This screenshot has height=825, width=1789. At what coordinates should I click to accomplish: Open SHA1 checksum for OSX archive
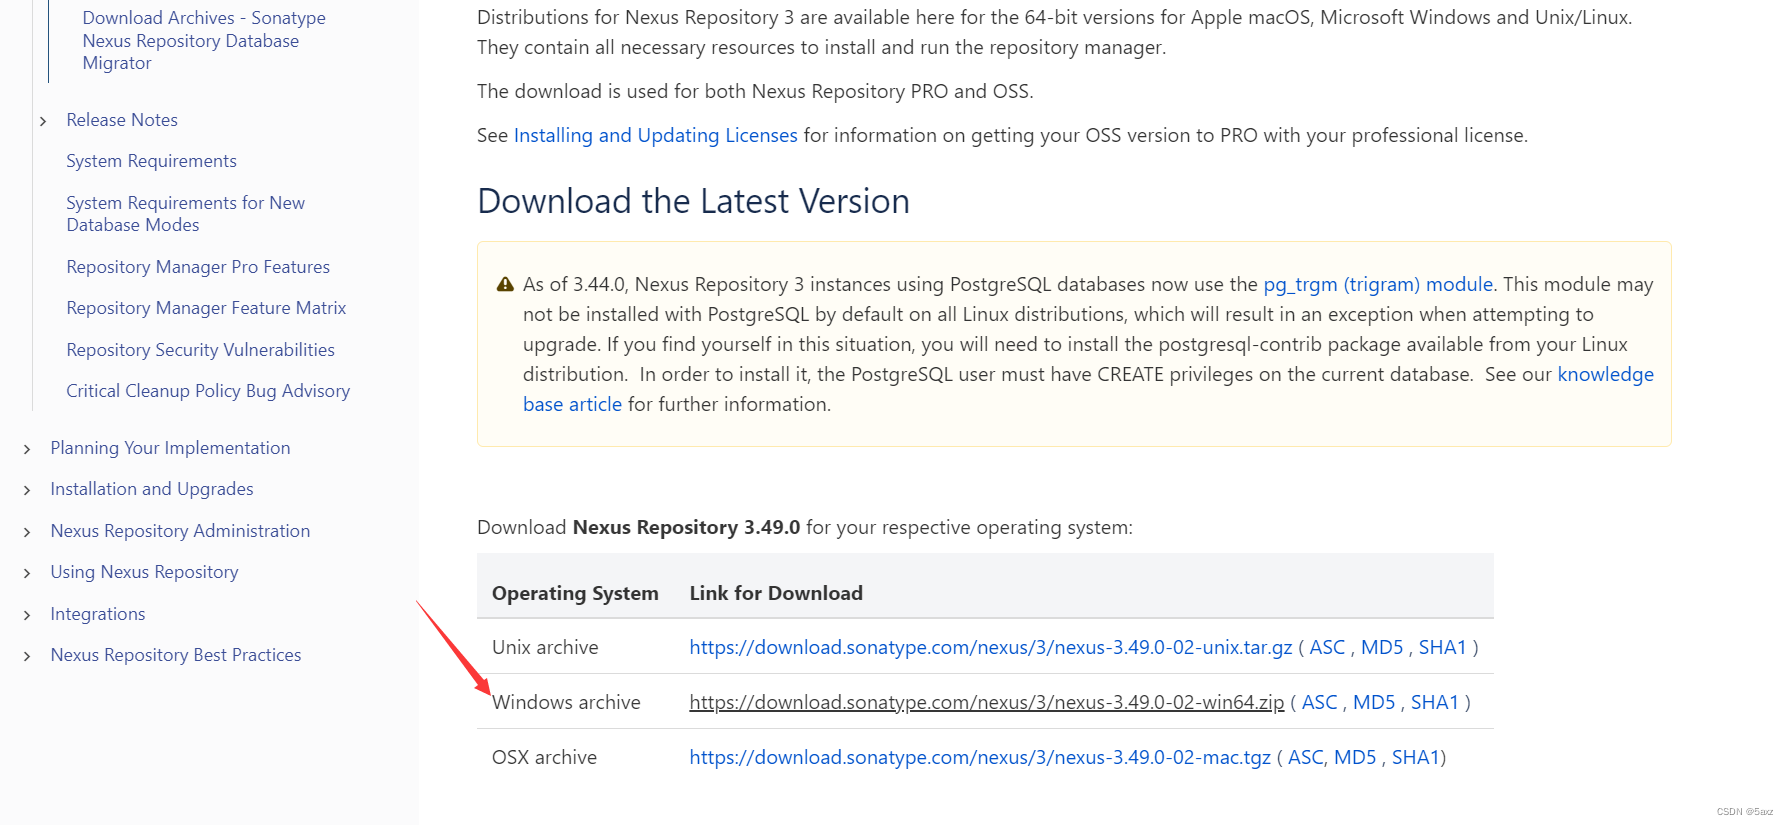[x=1416, y=757]
